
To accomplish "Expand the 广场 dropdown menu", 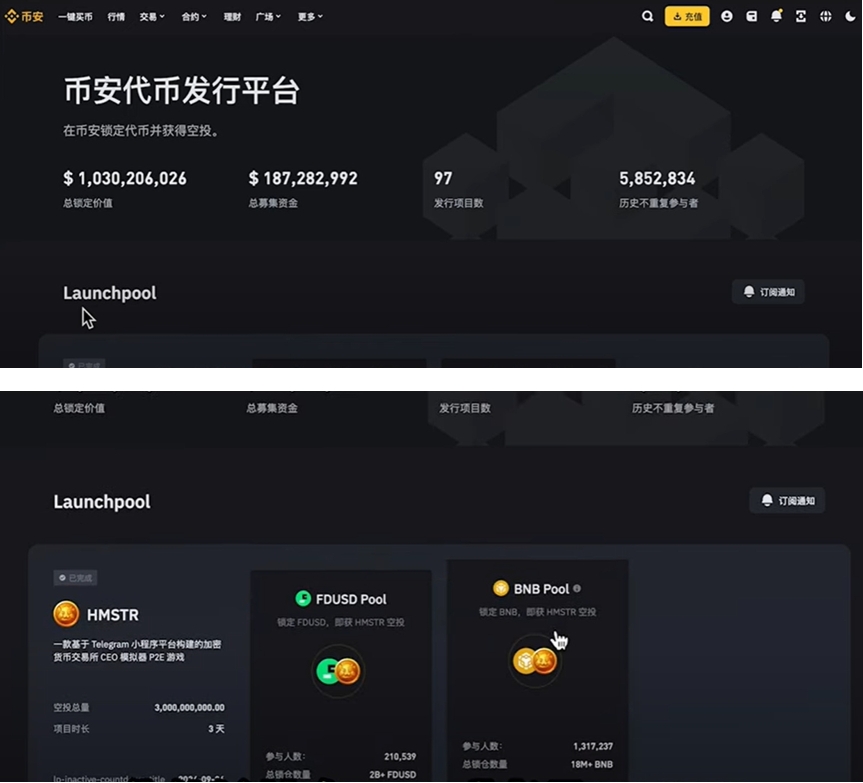I will pyautogui.click(x=268, y=17).
